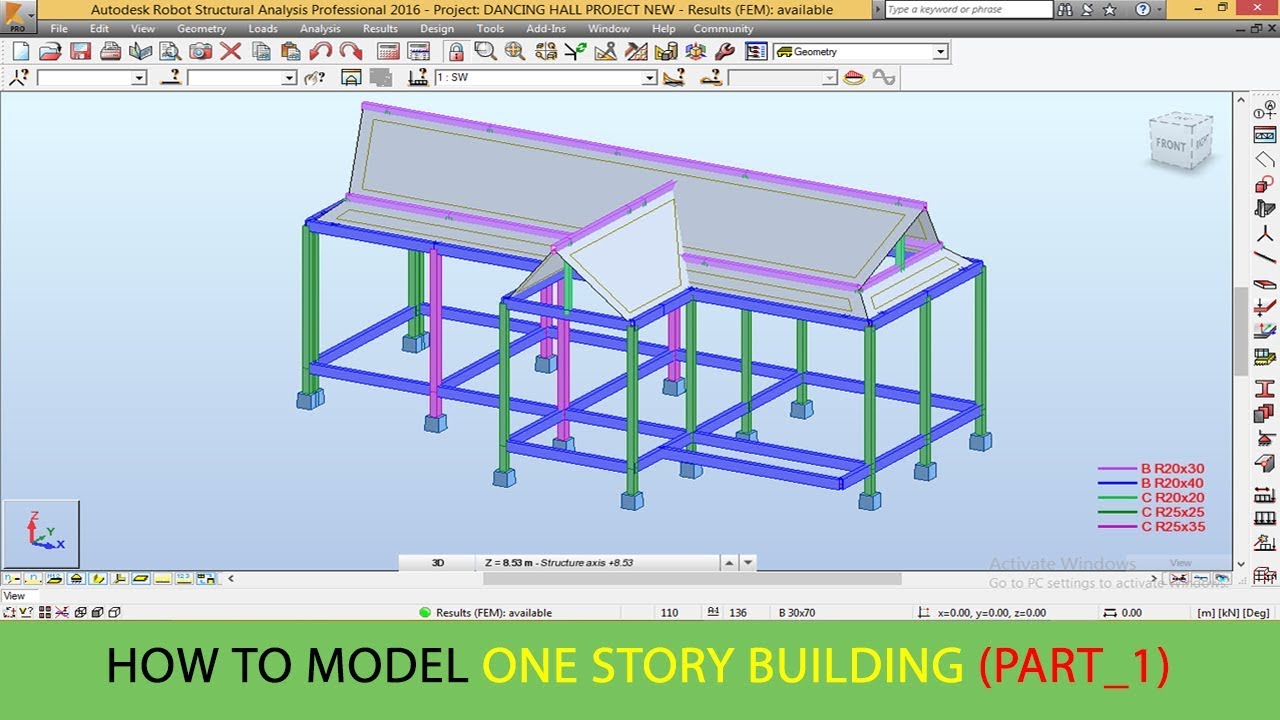The width and height of the screenshot is (1280, 720).
Task: Click the B 30x70 section in status bar
Action: point(797,613)
